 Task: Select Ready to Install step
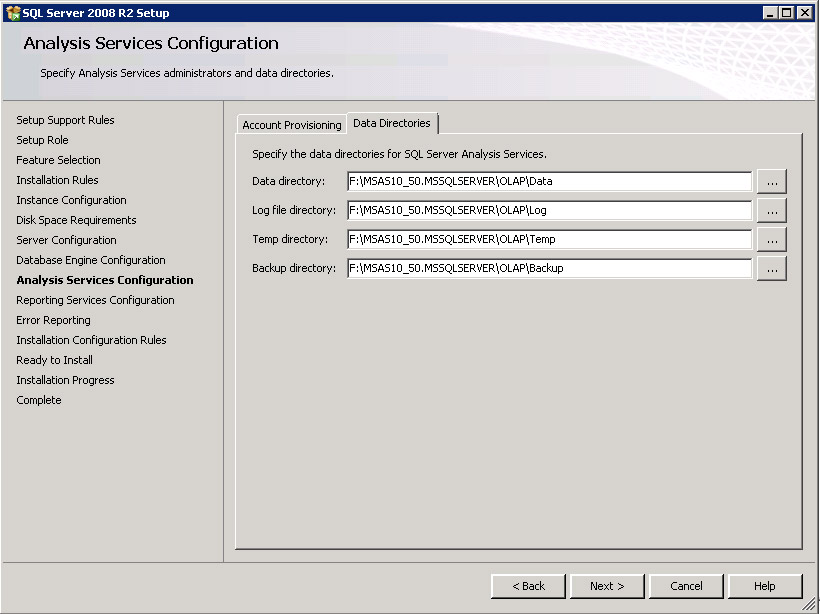54,360
